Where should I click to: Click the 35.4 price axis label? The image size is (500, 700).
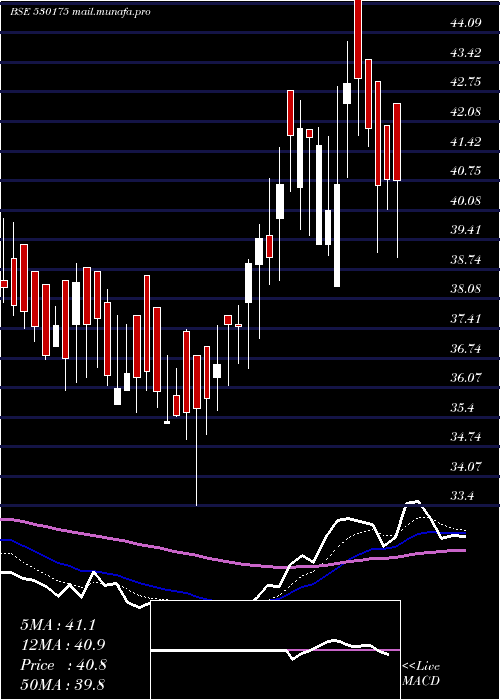click(462, 408)
